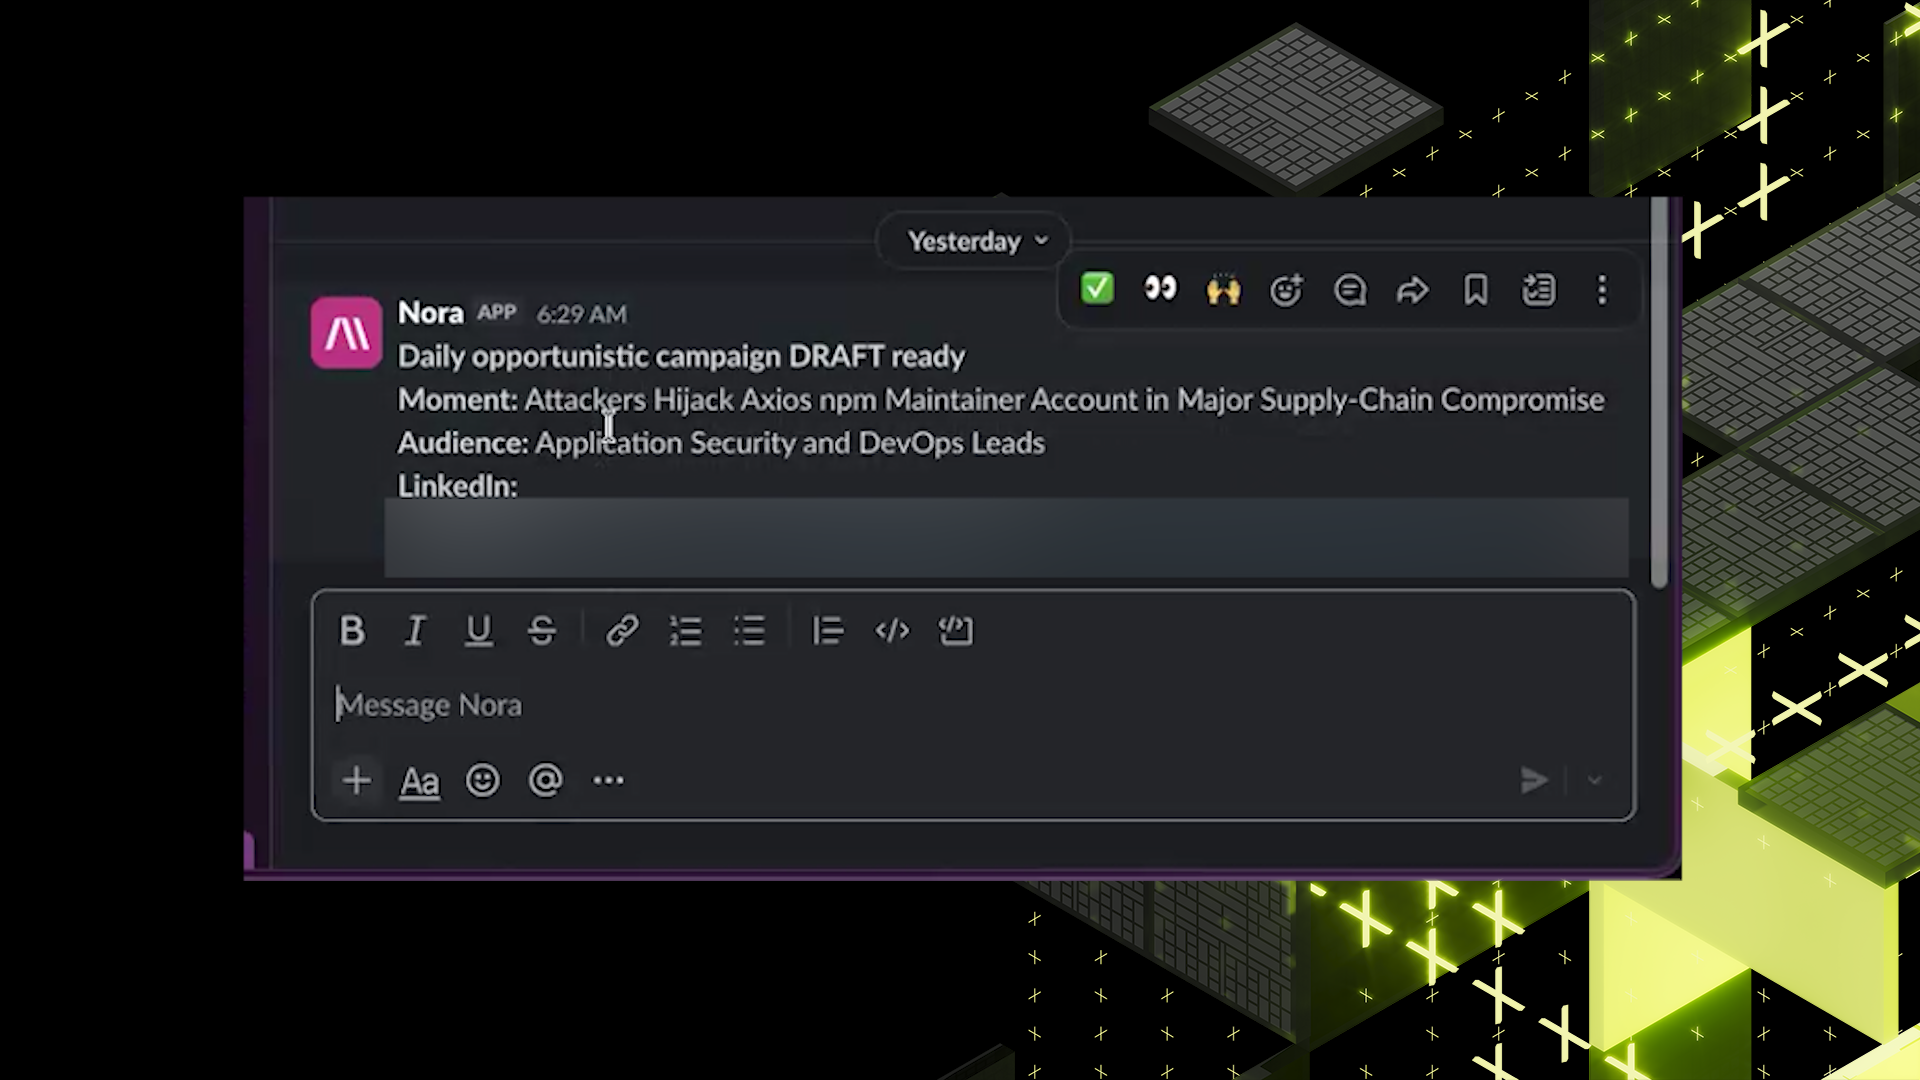Mention someone with the @ icon
1920x1080 pixels.
coord(546,780)
